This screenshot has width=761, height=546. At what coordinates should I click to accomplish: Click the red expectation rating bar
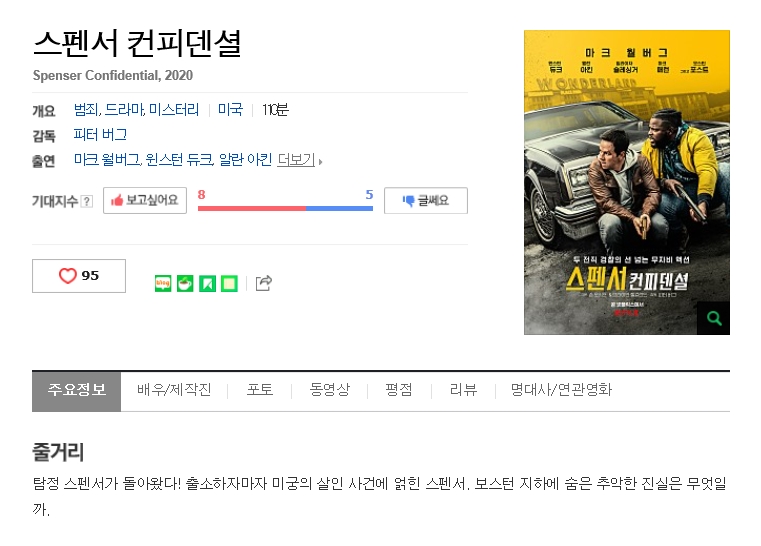coord(252,208)
